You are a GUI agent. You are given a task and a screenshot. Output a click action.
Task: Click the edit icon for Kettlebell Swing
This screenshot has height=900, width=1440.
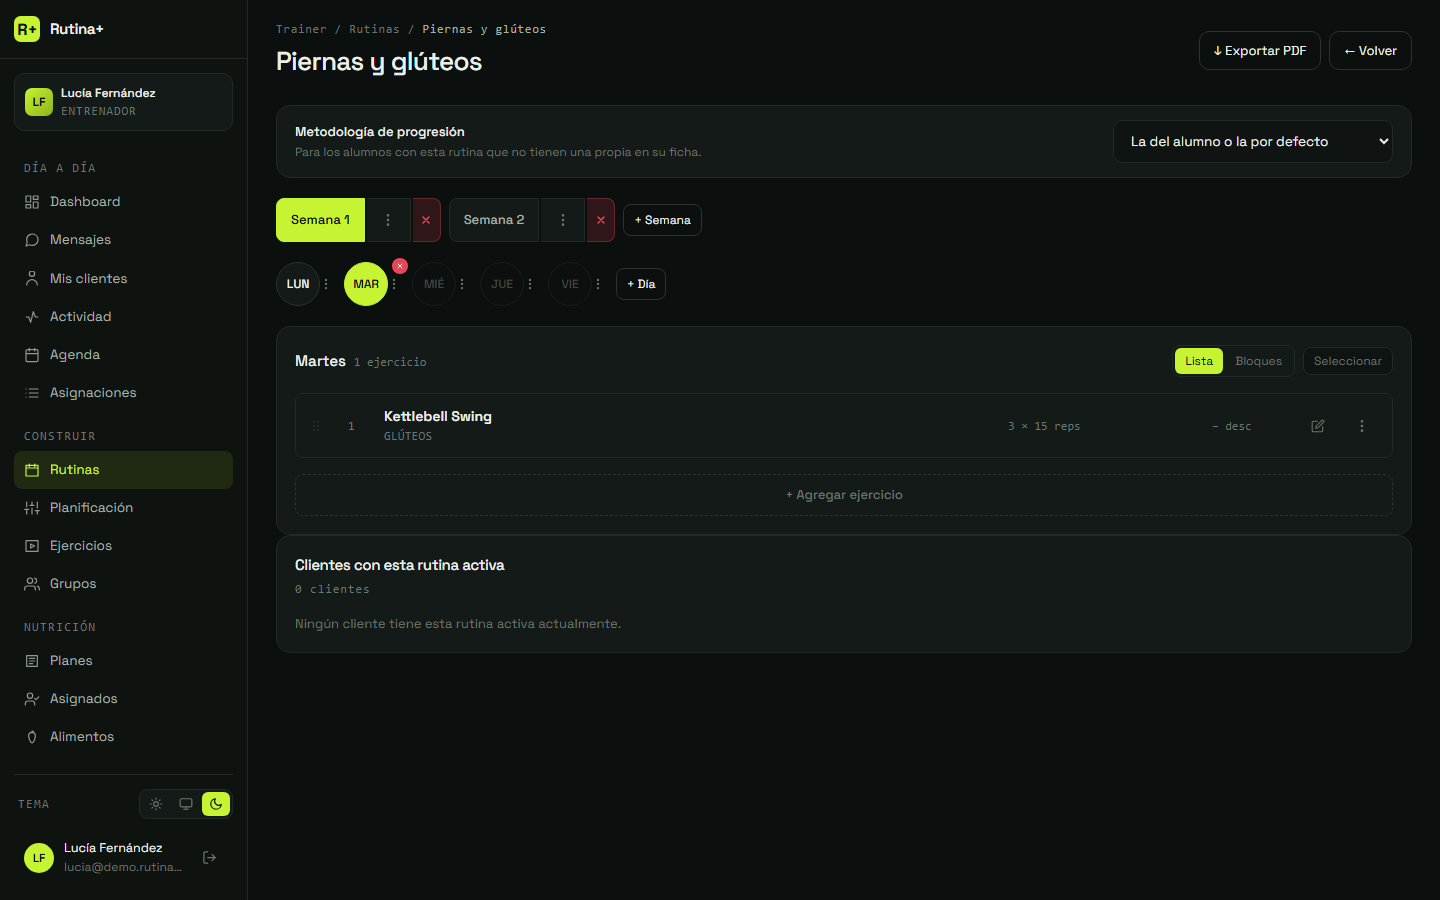tap(1318, 426)
